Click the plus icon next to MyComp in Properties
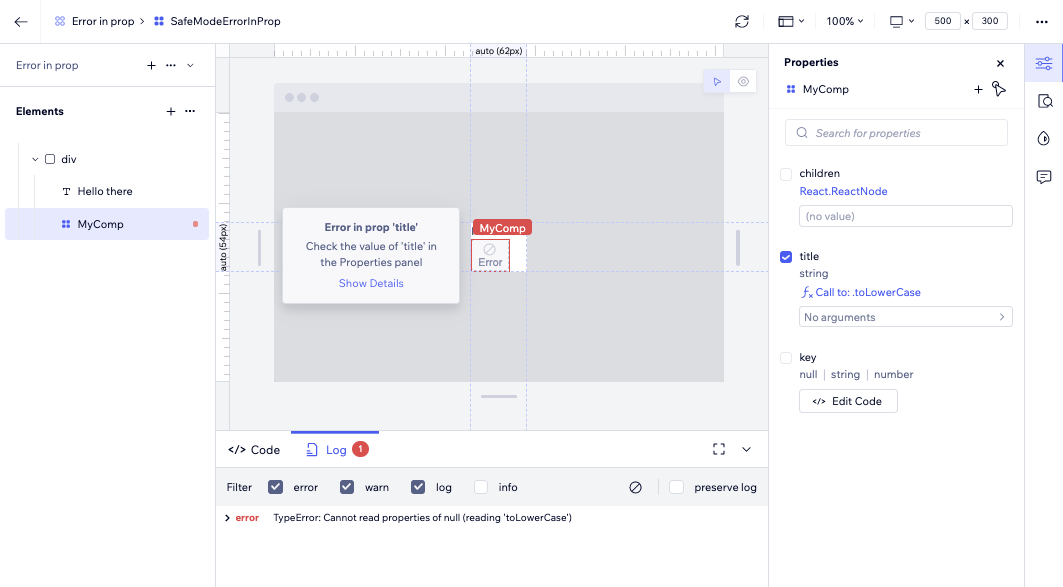This screenshot has width=1063, height=587. point(978,89)
